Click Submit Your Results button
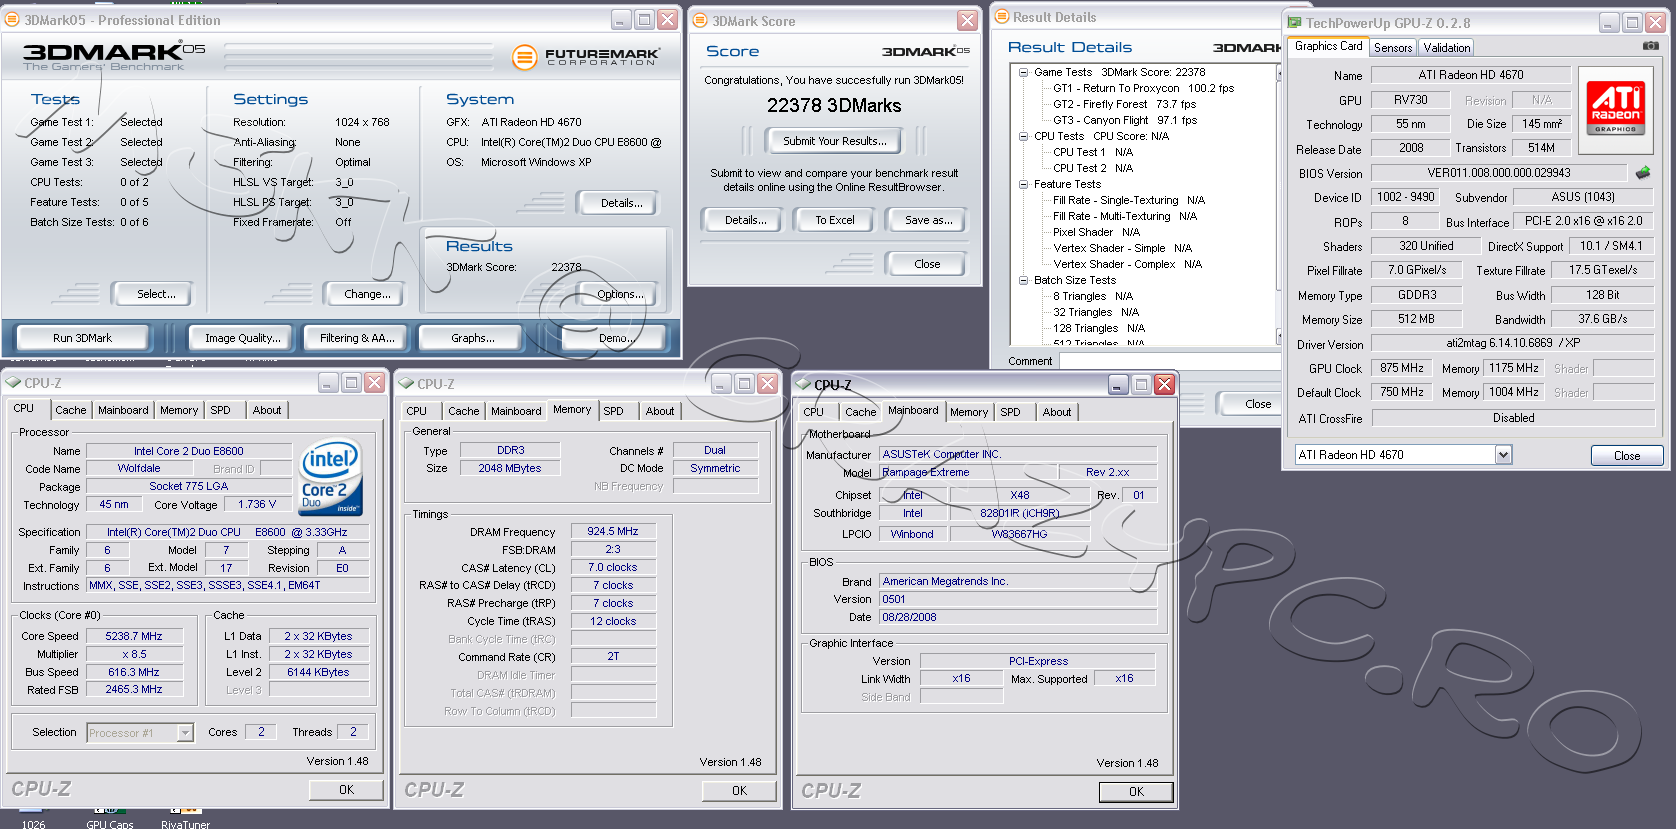The height and width of the screenshot is (829, 1676). point(834,141)
